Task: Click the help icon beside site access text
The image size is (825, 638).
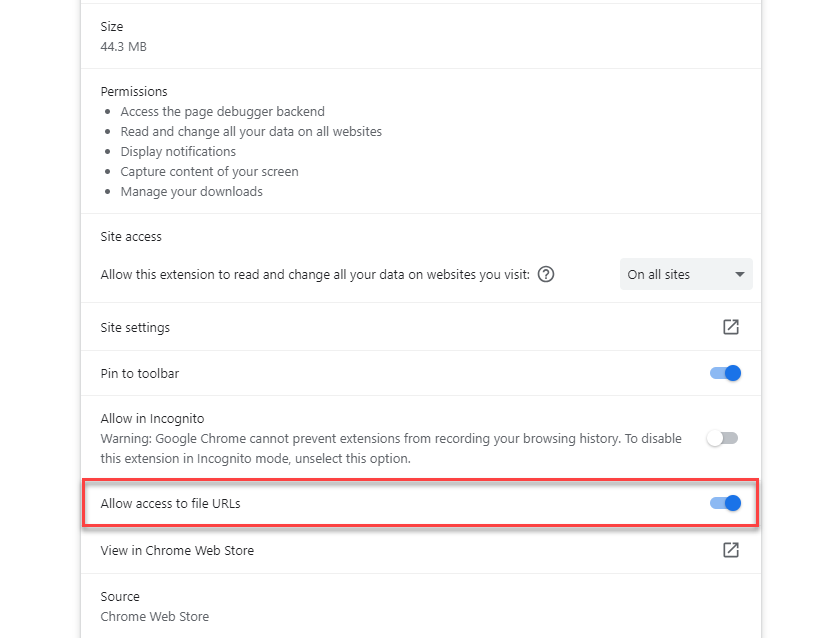Action: (x=546, y=274)
